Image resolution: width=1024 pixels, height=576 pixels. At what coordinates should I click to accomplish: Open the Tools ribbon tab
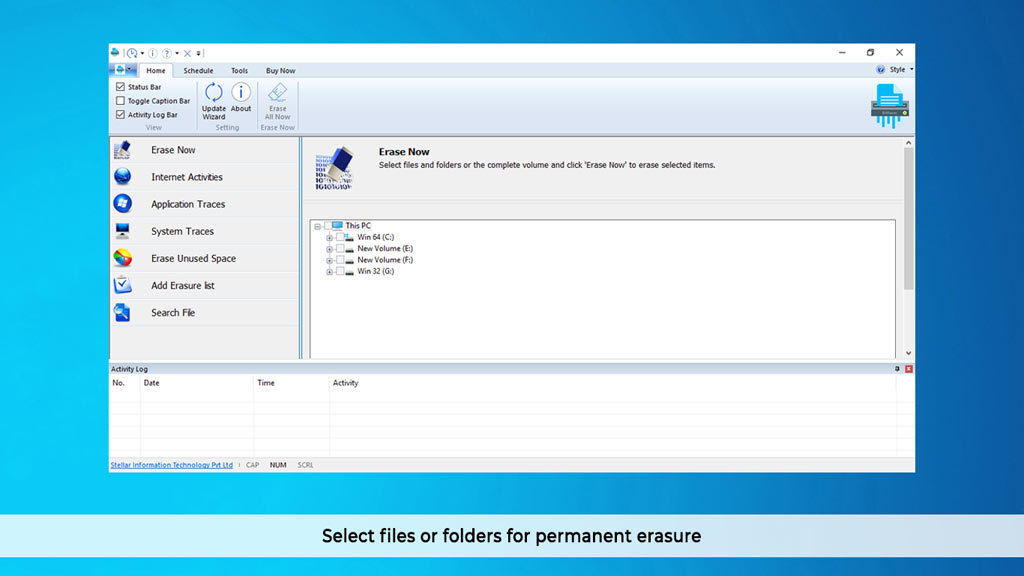click(239, 71)
